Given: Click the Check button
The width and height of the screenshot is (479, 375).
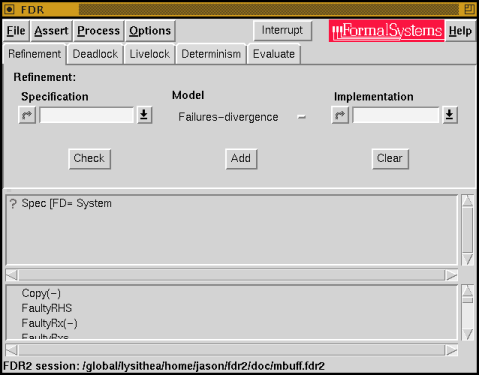Looking at the screenshot, I should pyautogui.click(x=89, y=158).
